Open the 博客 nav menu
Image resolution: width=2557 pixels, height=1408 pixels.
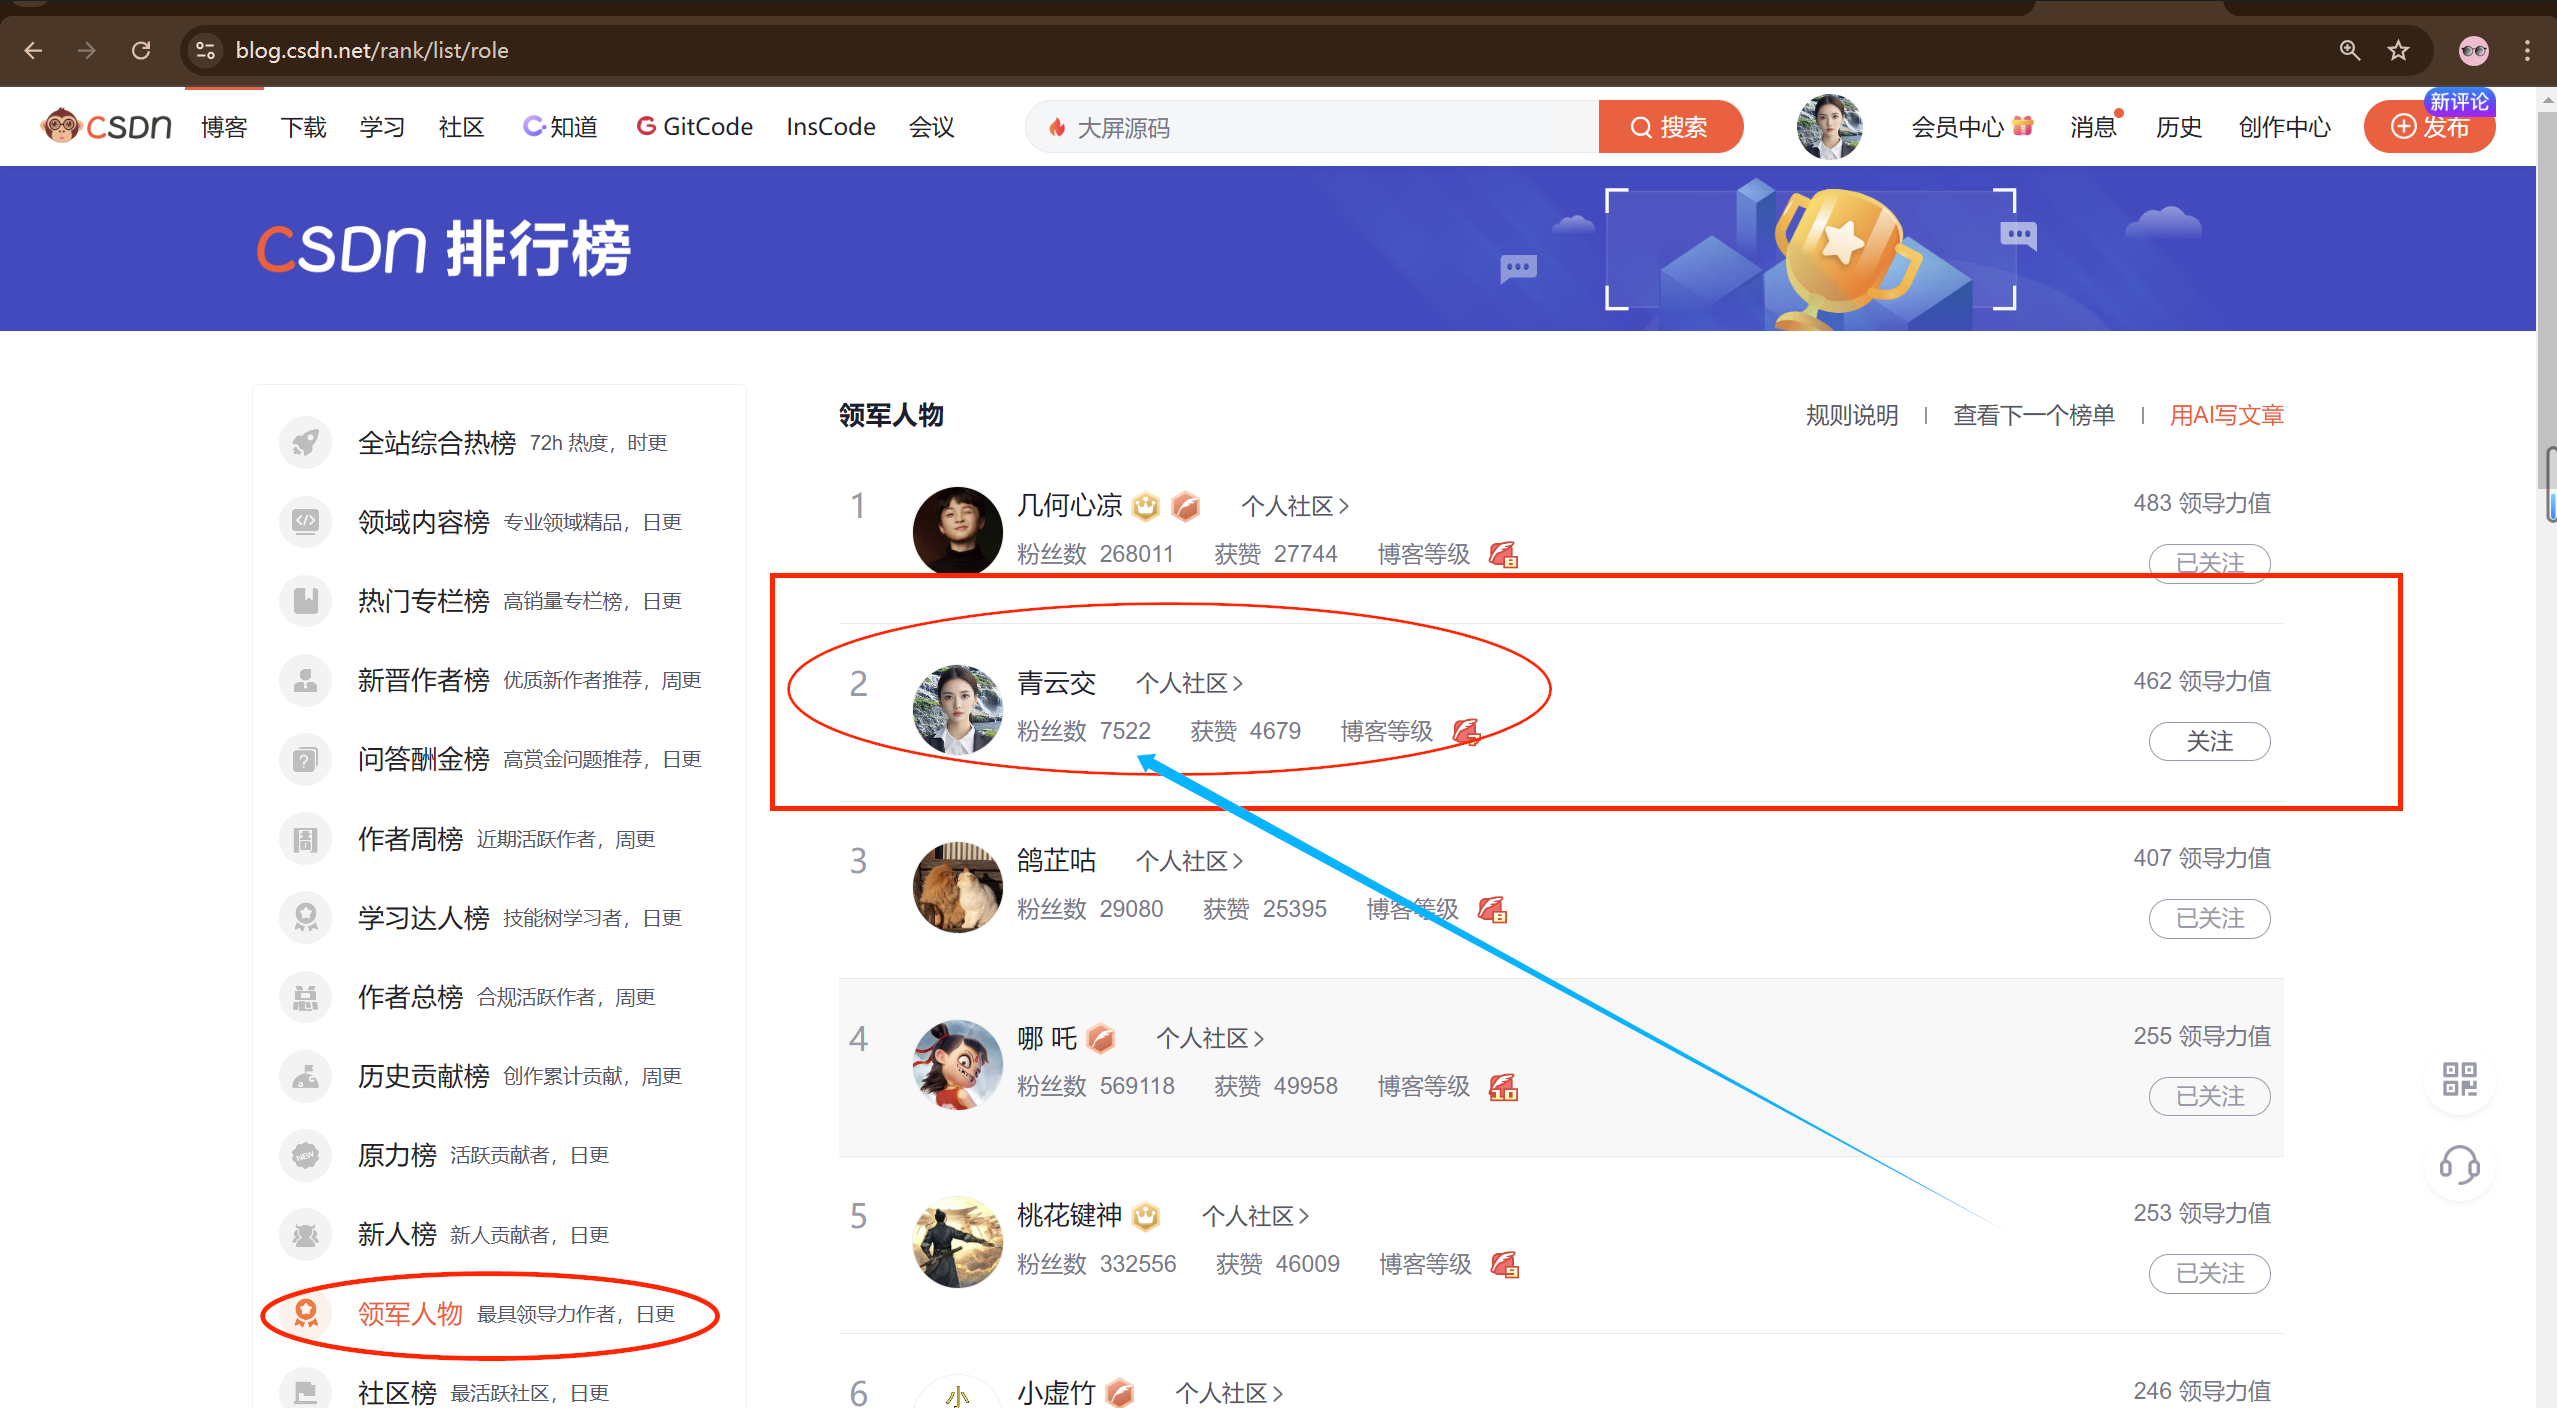pos(224,127)
